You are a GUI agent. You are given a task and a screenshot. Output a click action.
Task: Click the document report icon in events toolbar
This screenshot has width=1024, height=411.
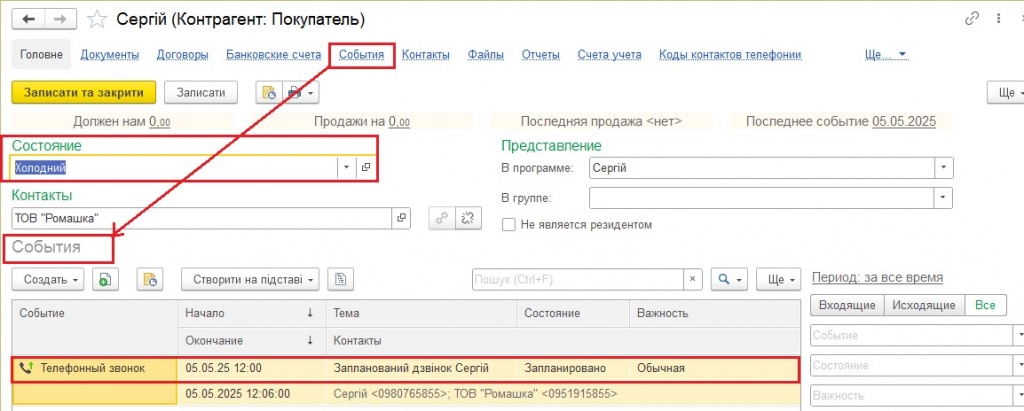(341, 279)
